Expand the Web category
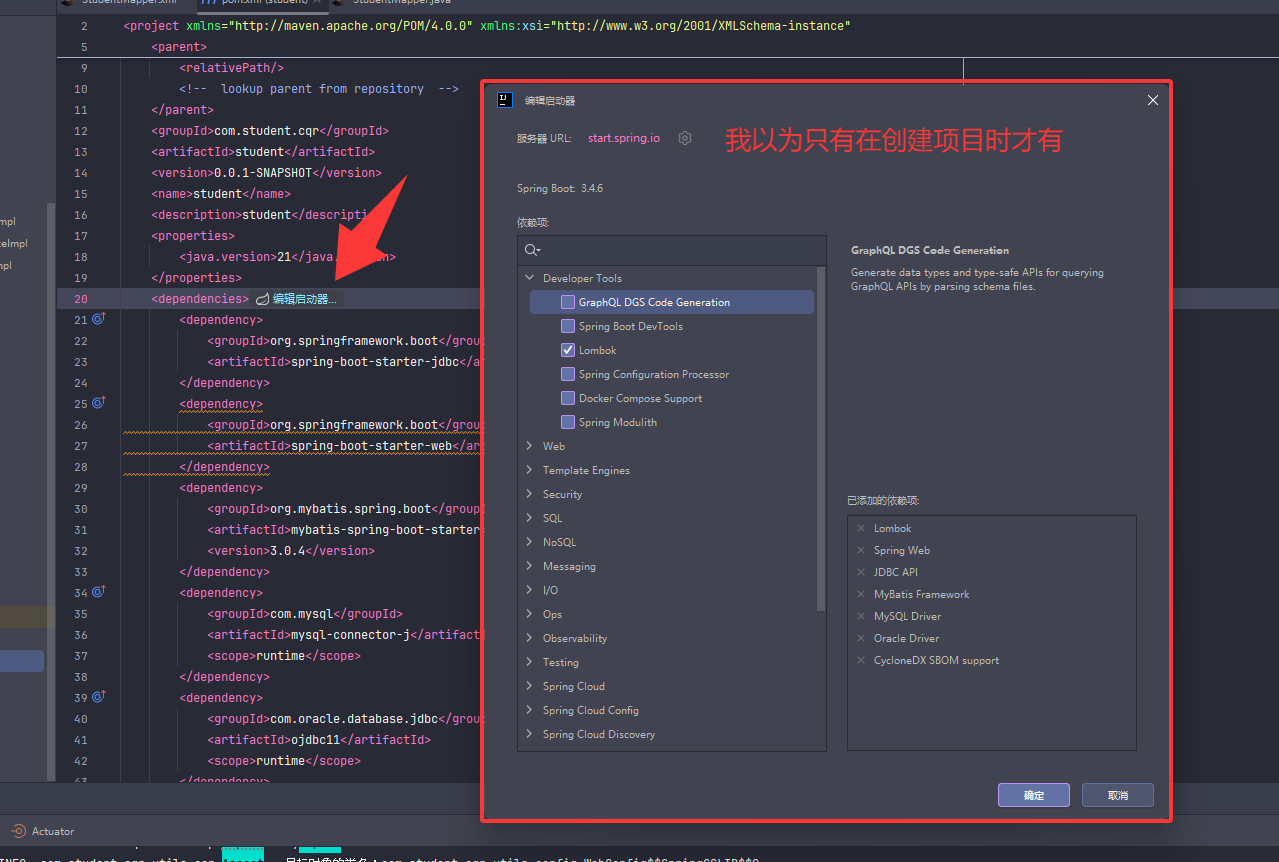The image size is (1279, 862). click(x=530, y=446)
